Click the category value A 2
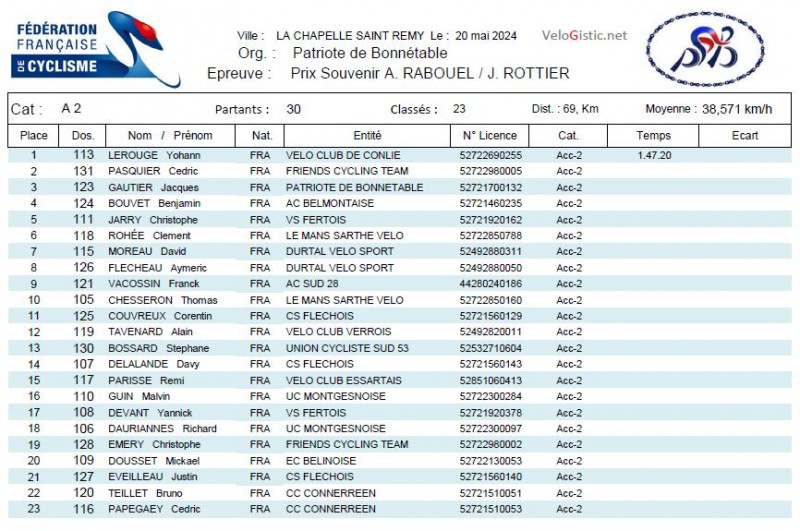This screenshot has width=800, height=531. [71, 108]
